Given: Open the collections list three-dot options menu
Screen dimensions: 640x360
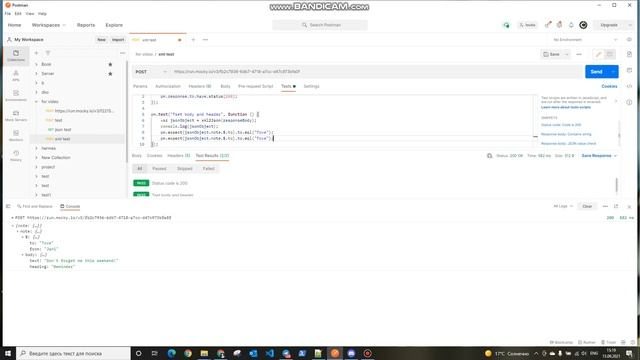Looking at the screenshot, I should [x=122, y=53].
